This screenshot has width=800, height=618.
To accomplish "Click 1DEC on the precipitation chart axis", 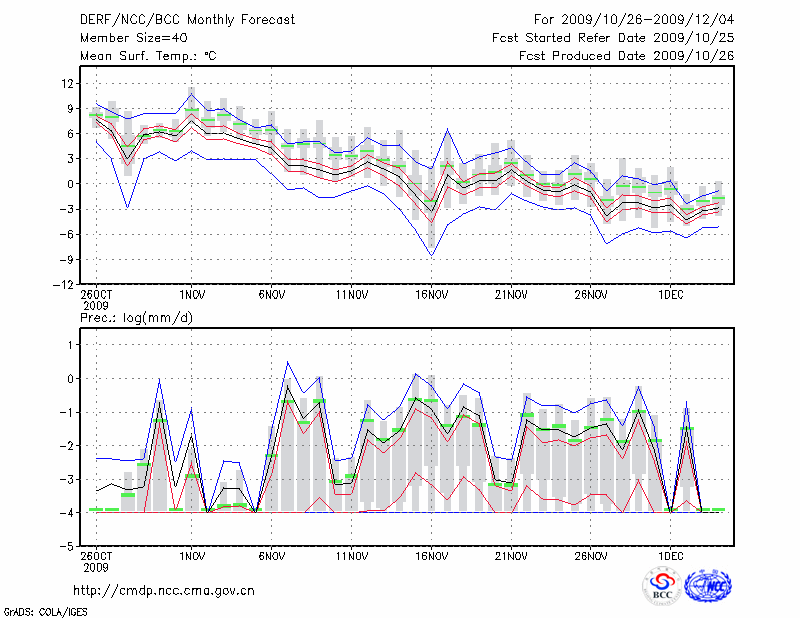I will click(x=671, y=557).
